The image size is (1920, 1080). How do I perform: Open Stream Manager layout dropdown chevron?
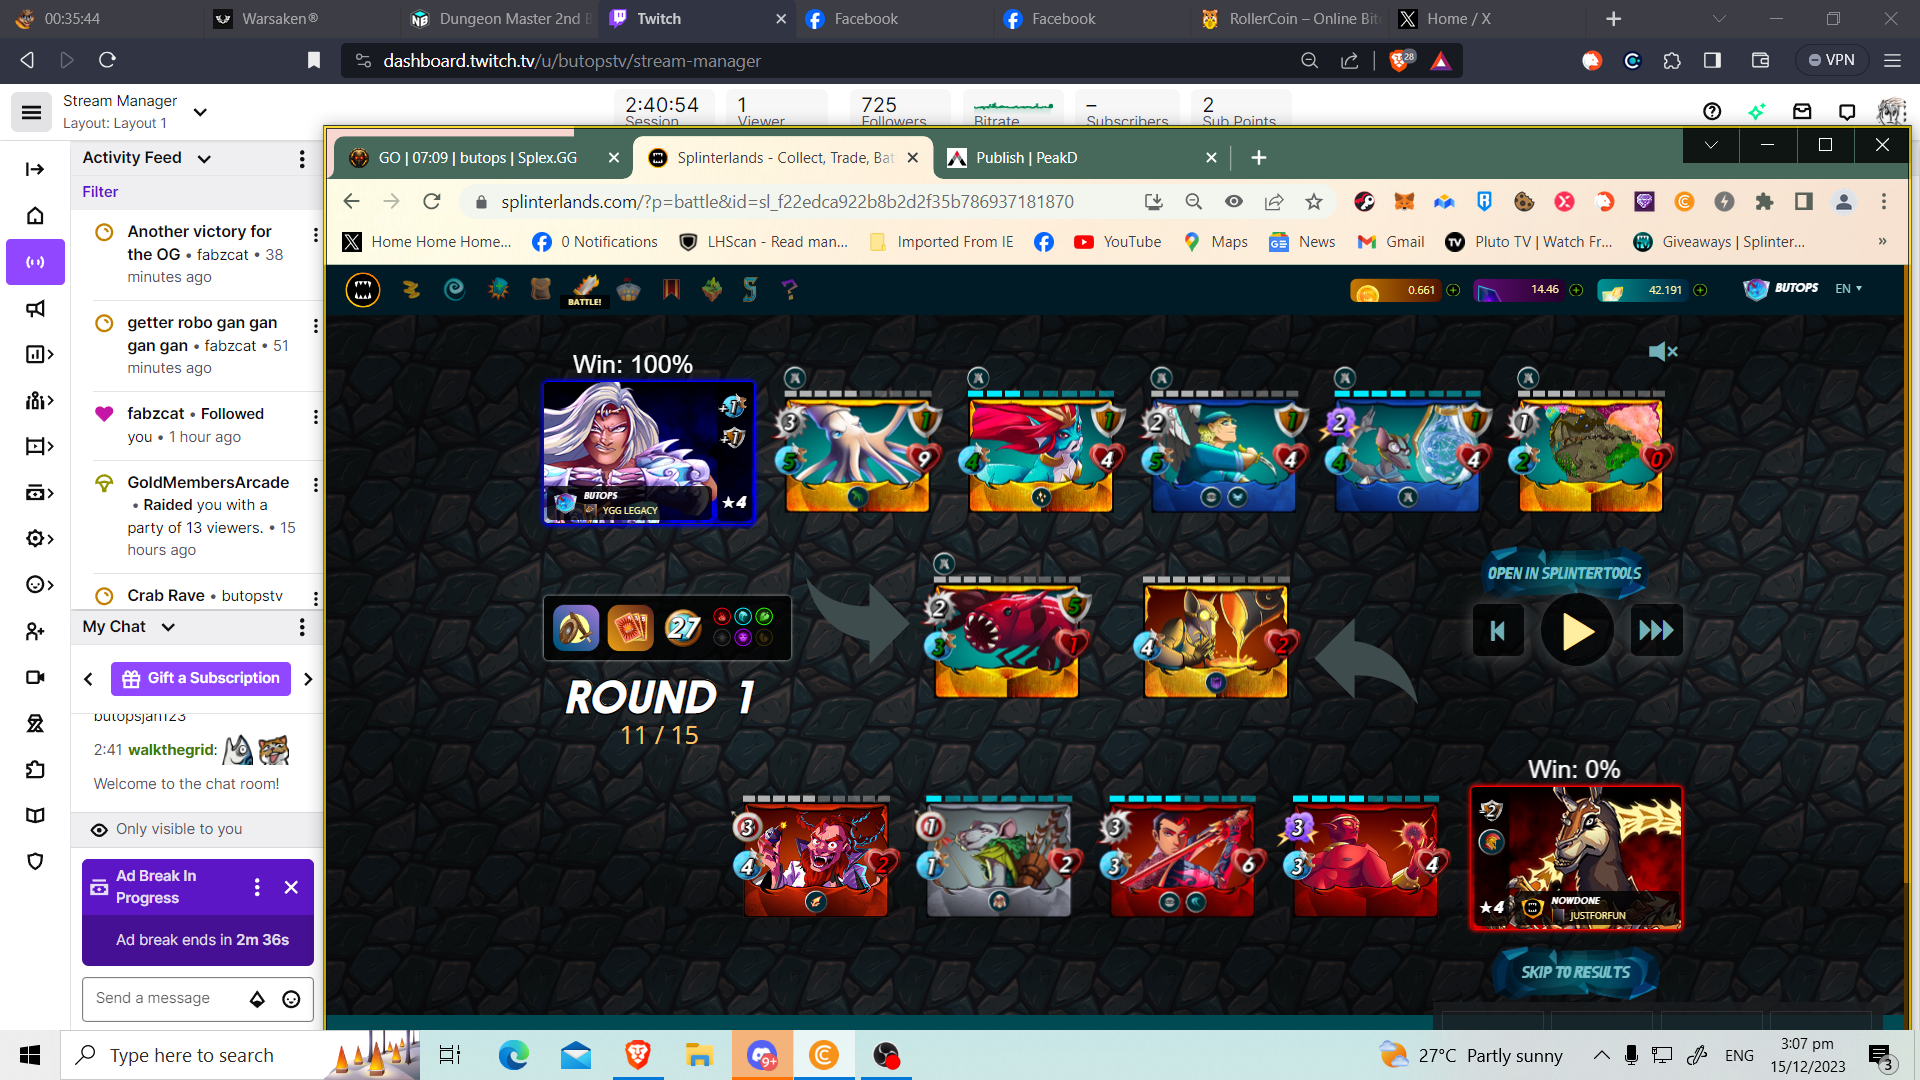coord(200,112)
